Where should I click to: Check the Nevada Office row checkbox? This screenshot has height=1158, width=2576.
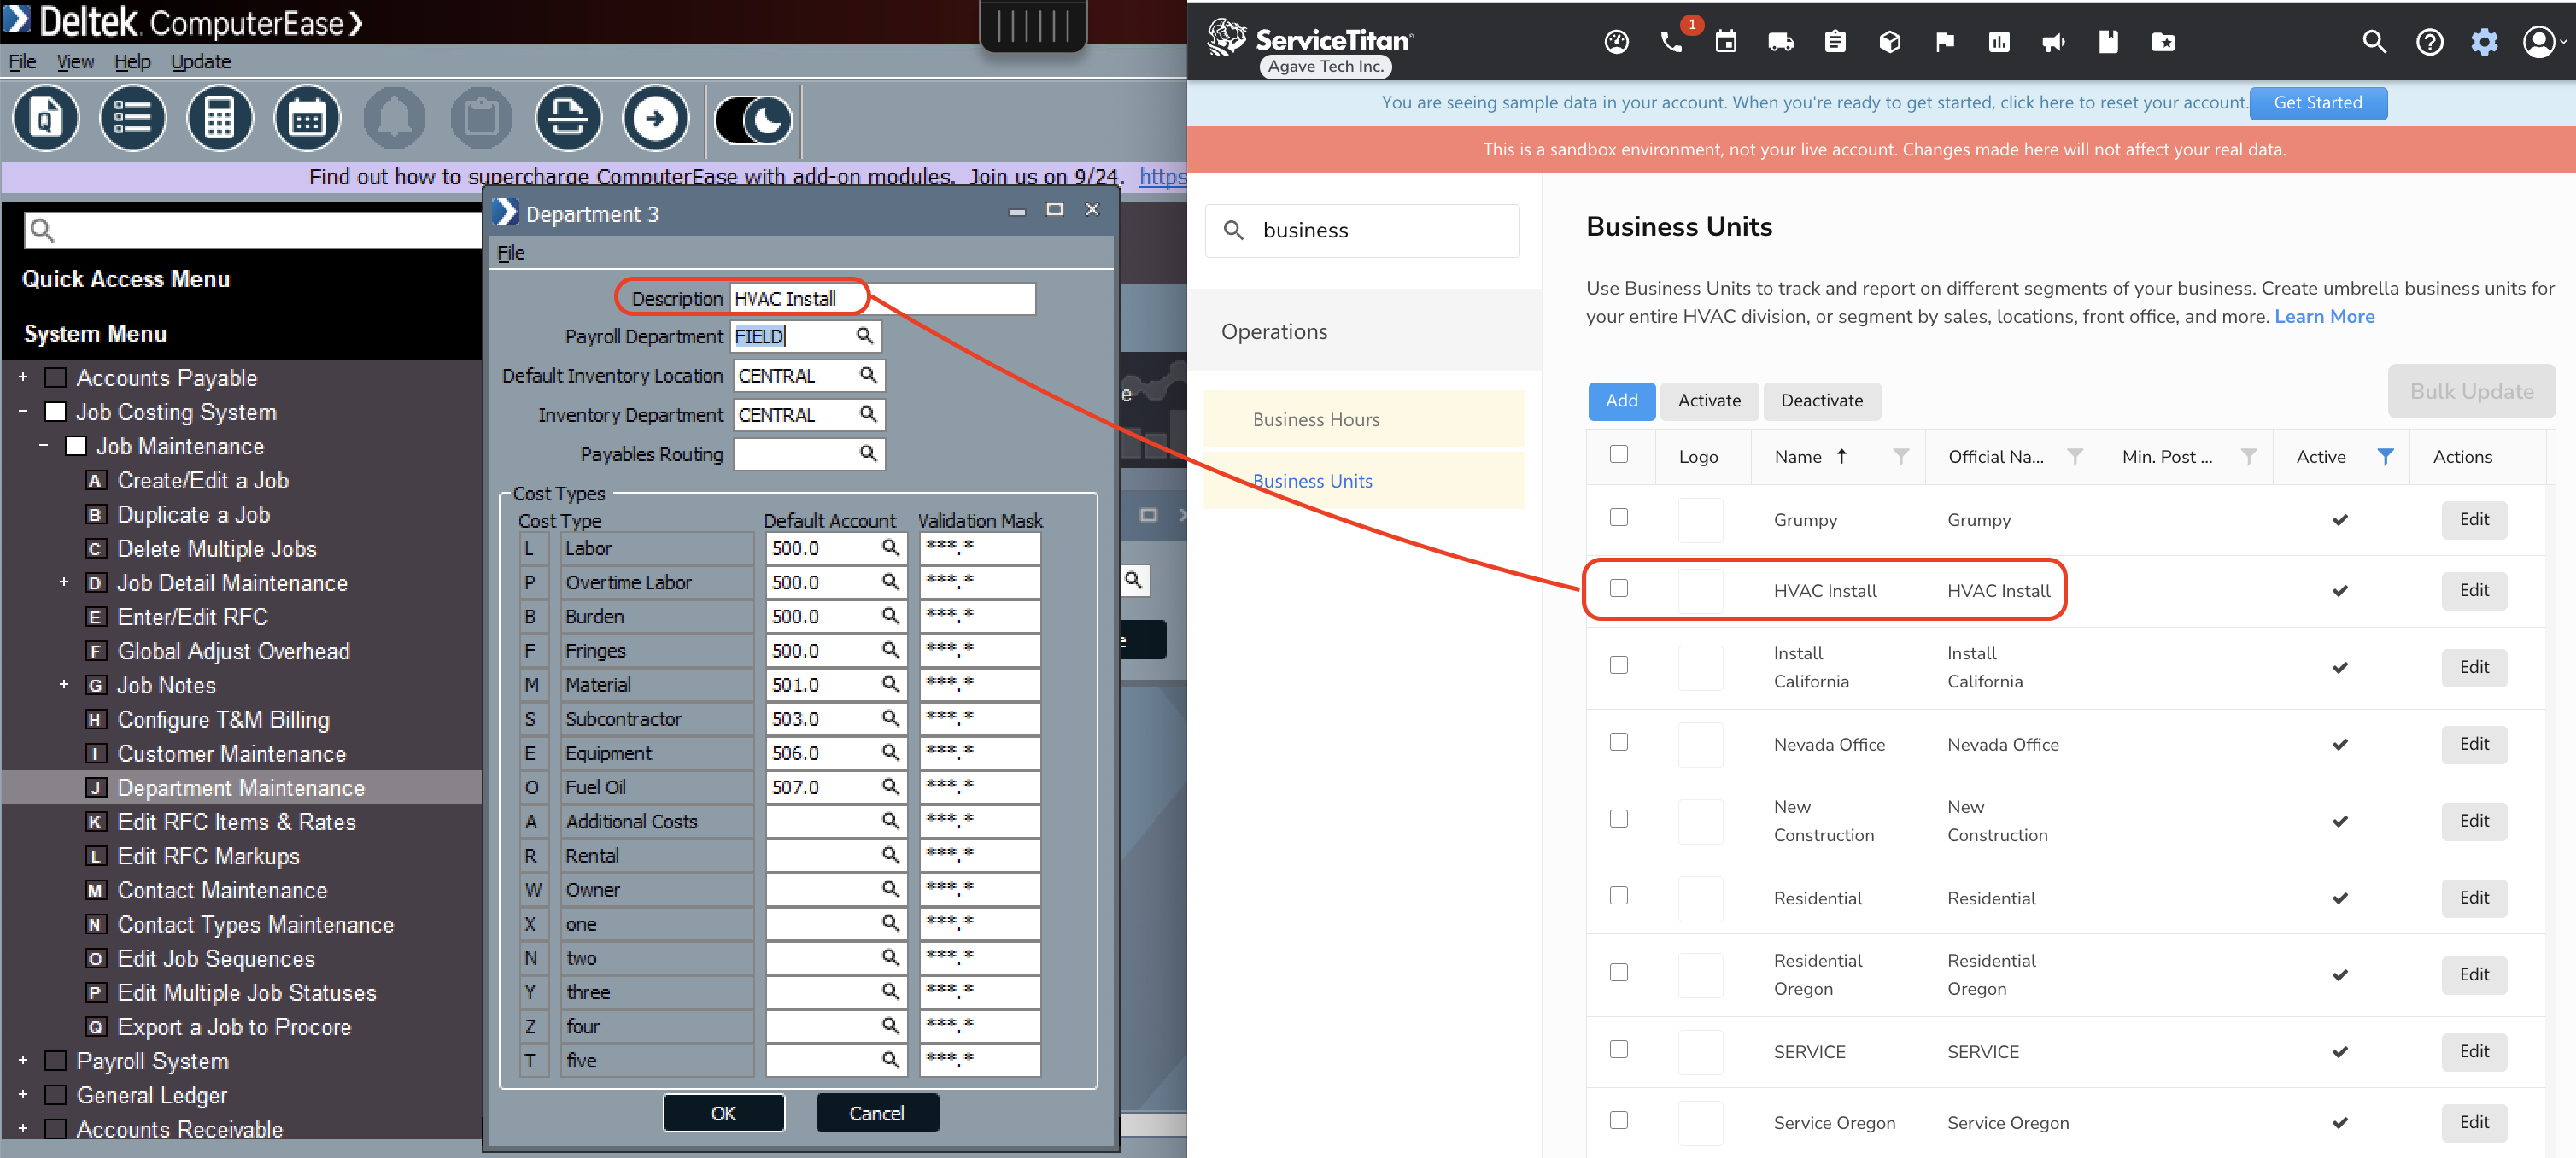coord(1619,742)
